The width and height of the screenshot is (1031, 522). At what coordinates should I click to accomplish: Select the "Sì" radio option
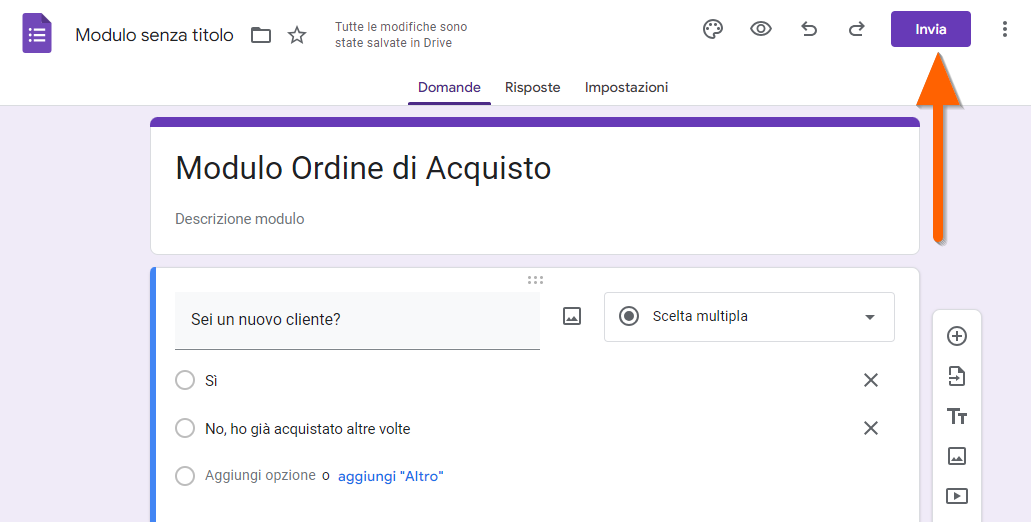(185, 380)
